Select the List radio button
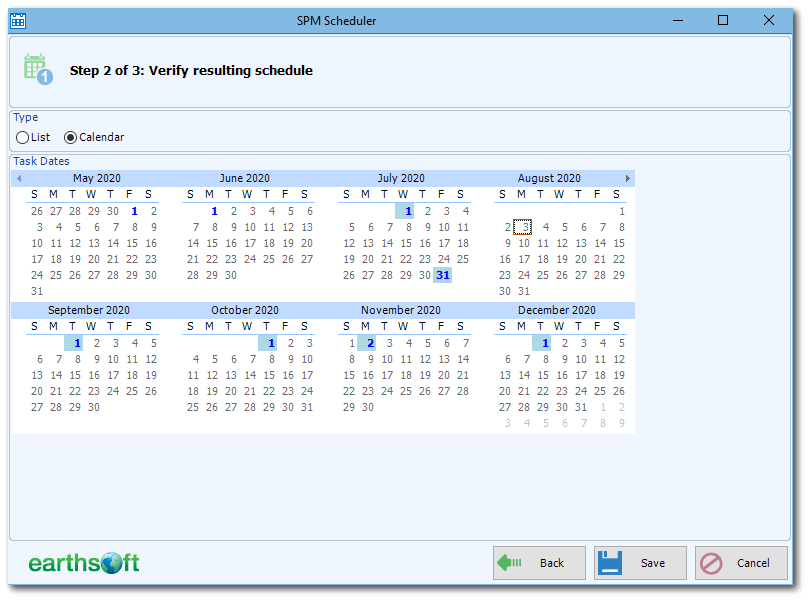809x601 pixels. (x=21, y=137)
